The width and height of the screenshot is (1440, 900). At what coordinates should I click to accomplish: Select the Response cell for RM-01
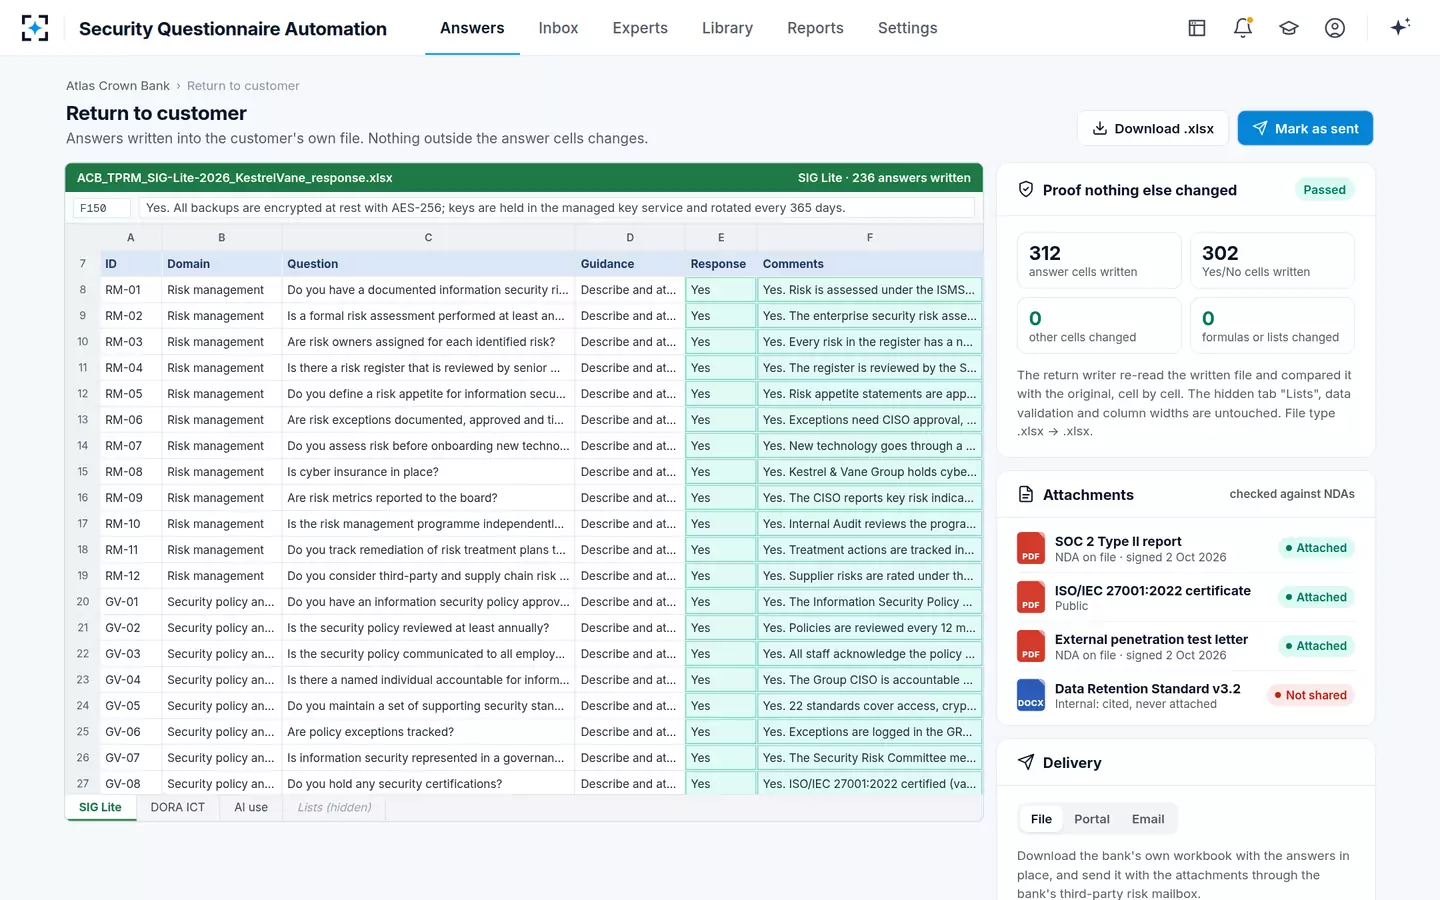click(720, 290)
